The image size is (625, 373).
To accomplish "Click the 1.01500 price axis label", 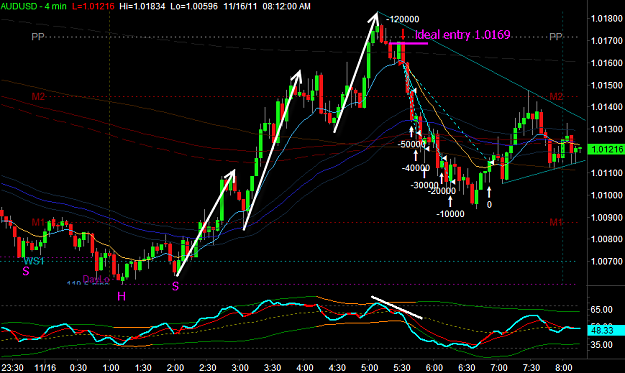I will (606, 85).
